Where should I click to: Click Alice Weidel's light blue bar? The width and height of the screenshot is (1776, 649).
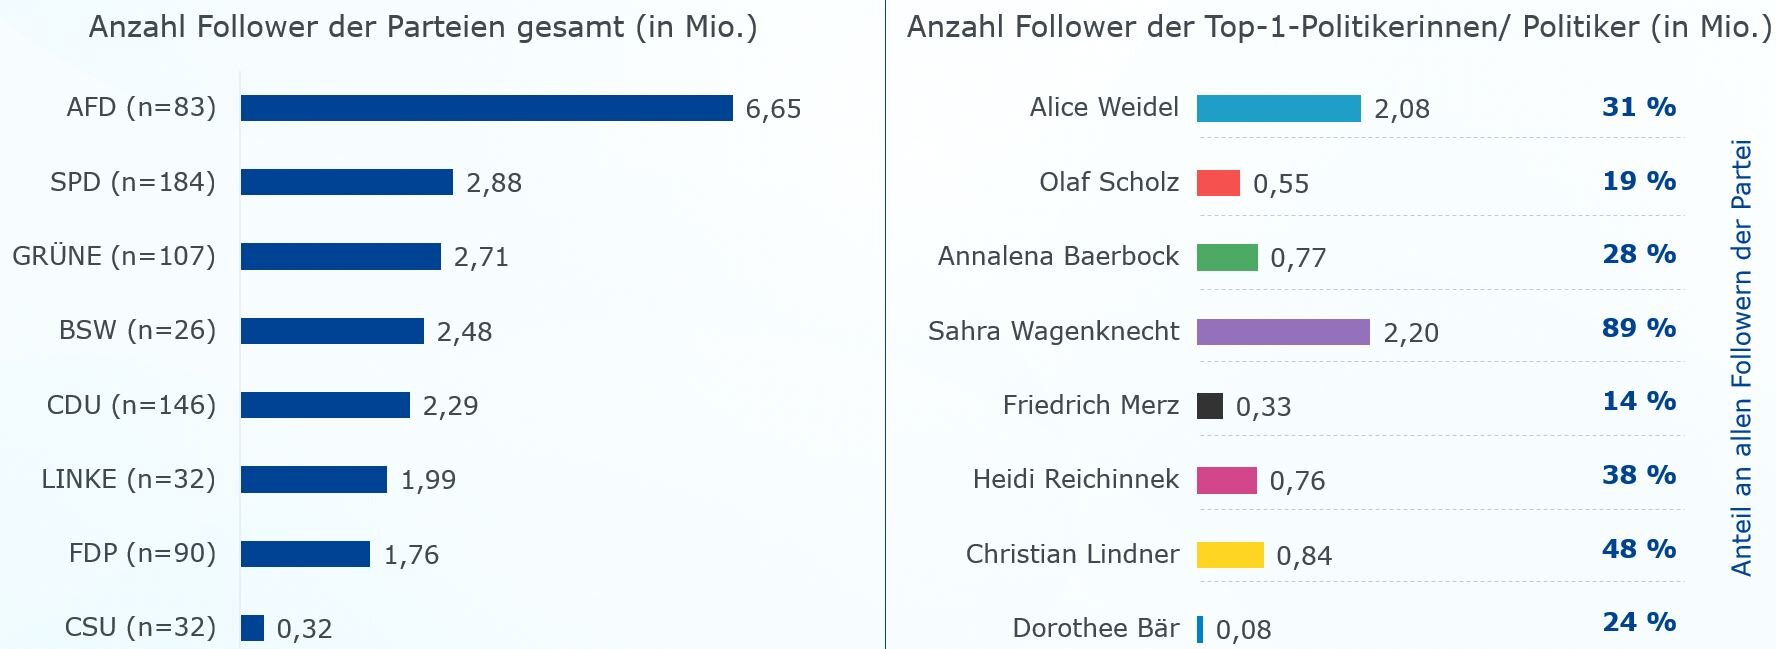1278,108
